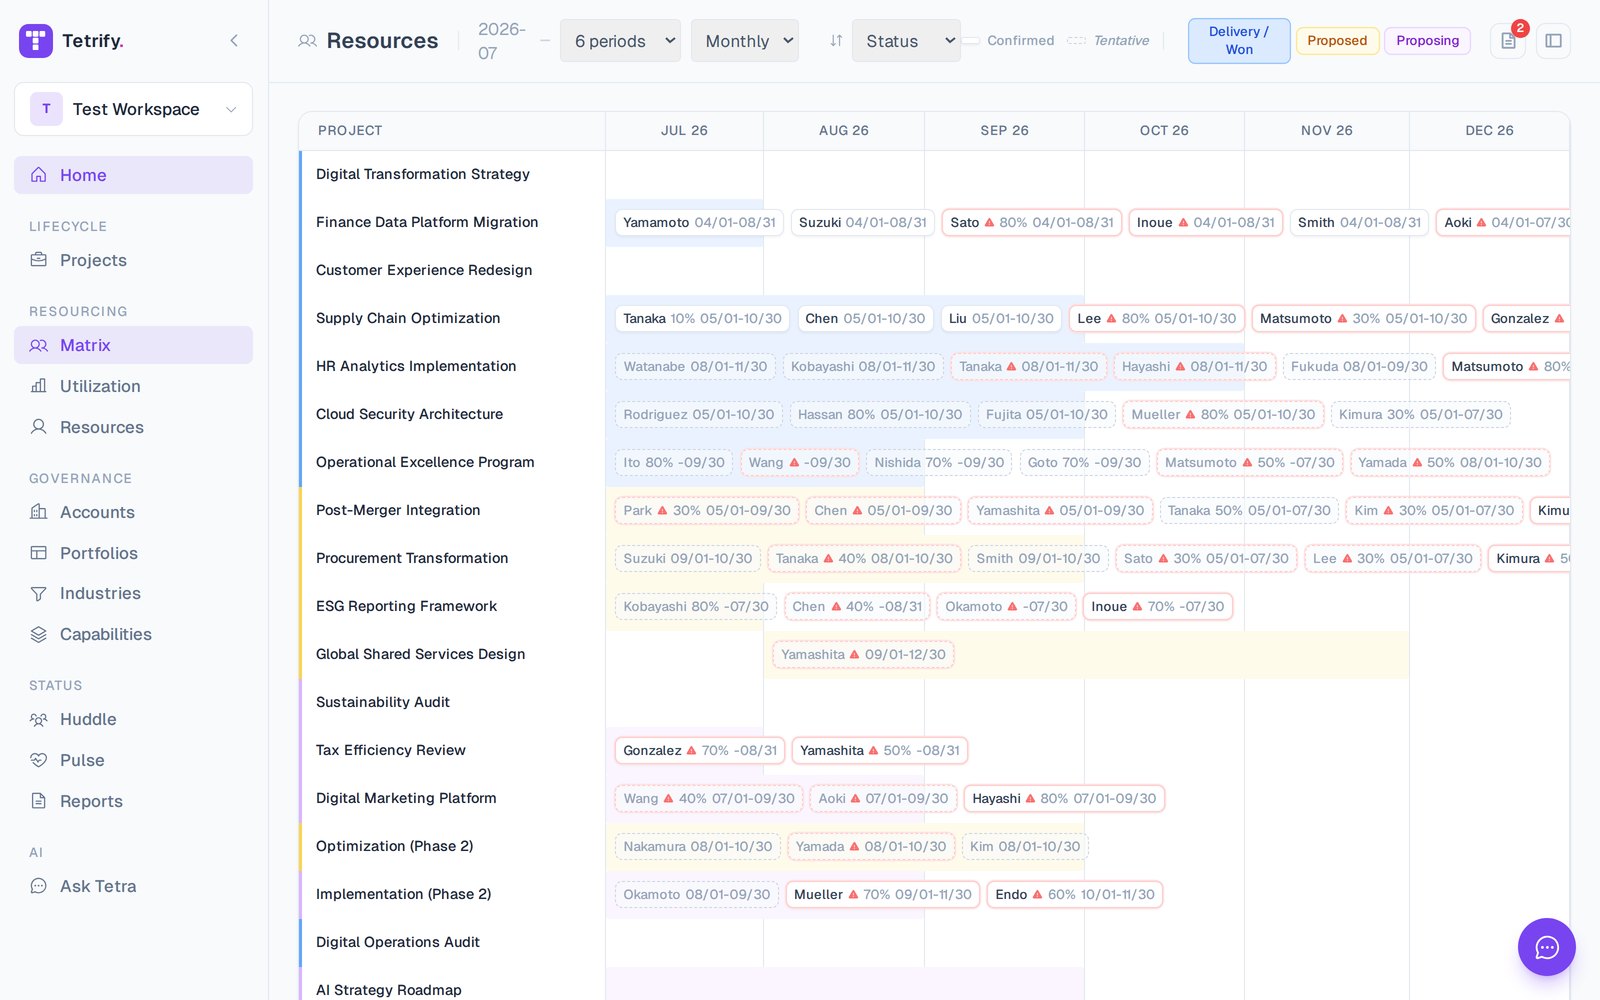
Task: Click the sort arrows icon
Action: click(x=836, y=41)
